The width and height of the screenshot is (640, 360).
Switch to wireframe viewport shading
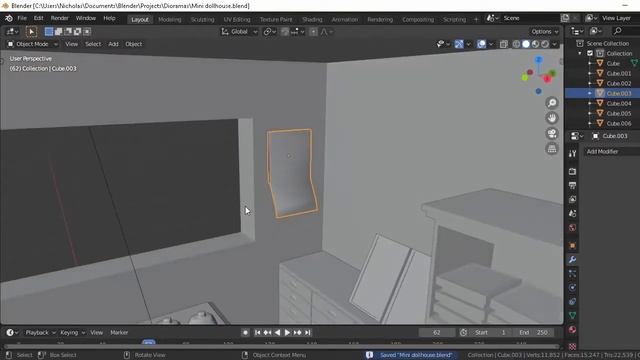click(x=516, y=44)
